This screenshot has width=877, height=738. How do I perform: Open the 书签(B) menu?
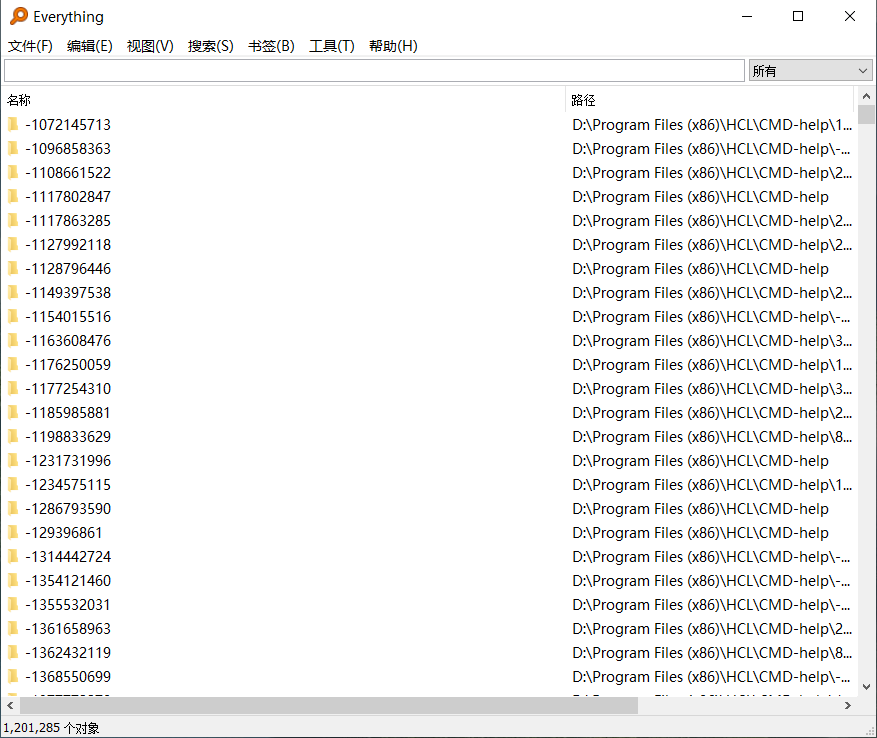[271, 46]
